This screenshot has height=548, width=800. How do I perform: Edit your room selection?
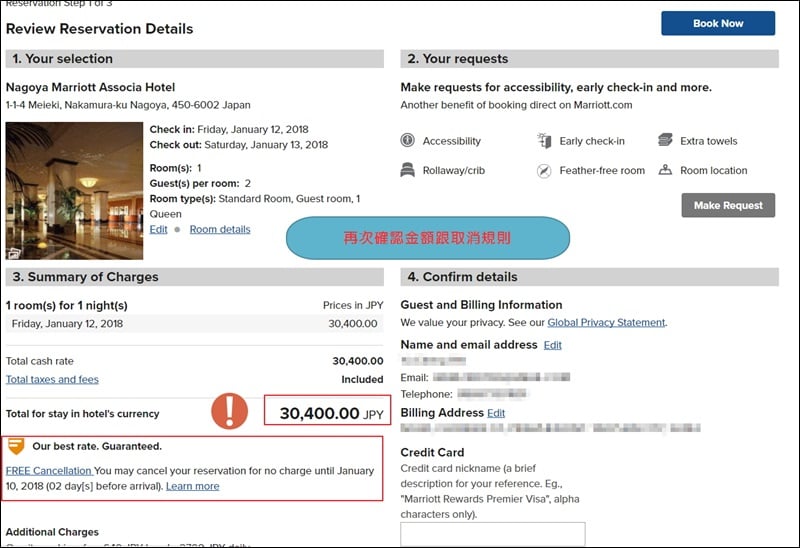(158, 230)
